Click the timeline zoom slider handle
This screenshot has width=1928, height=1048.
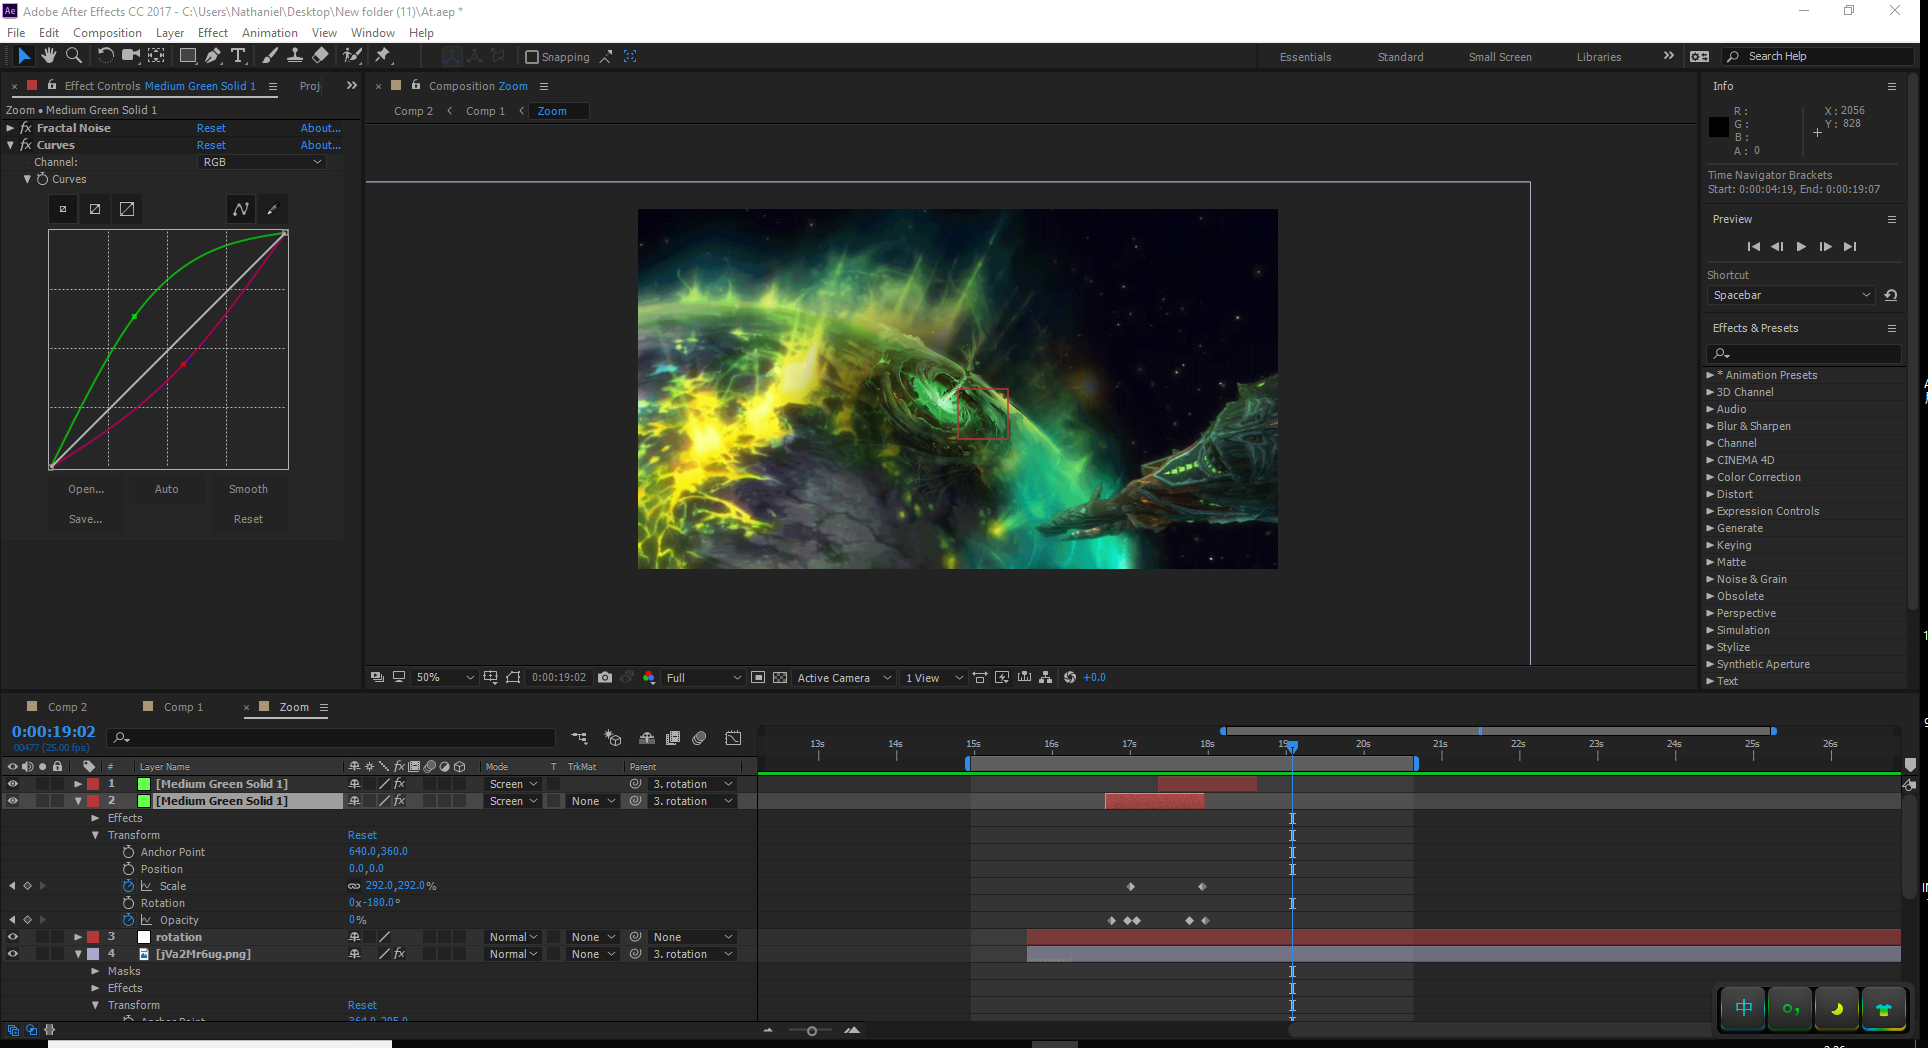tap(811, 1031)
